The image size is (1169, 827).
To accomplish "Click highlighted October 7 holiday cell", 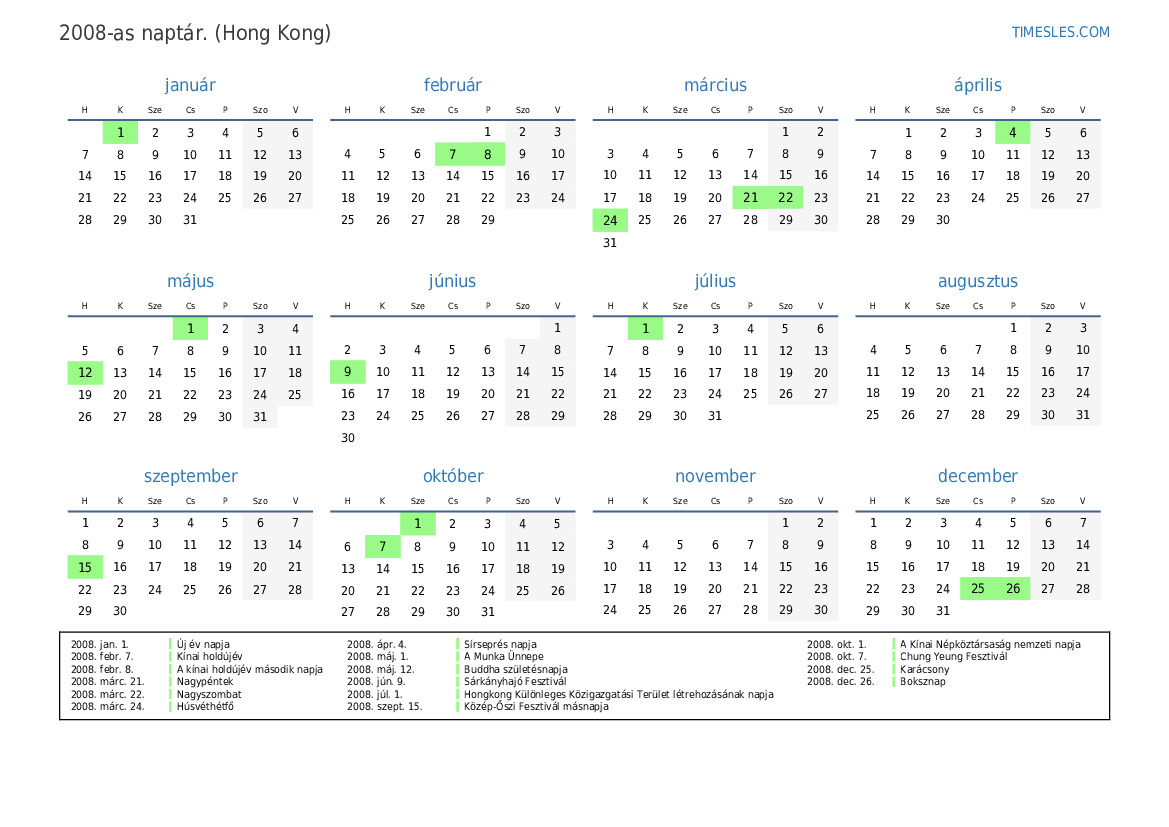I will pos(382,547).
